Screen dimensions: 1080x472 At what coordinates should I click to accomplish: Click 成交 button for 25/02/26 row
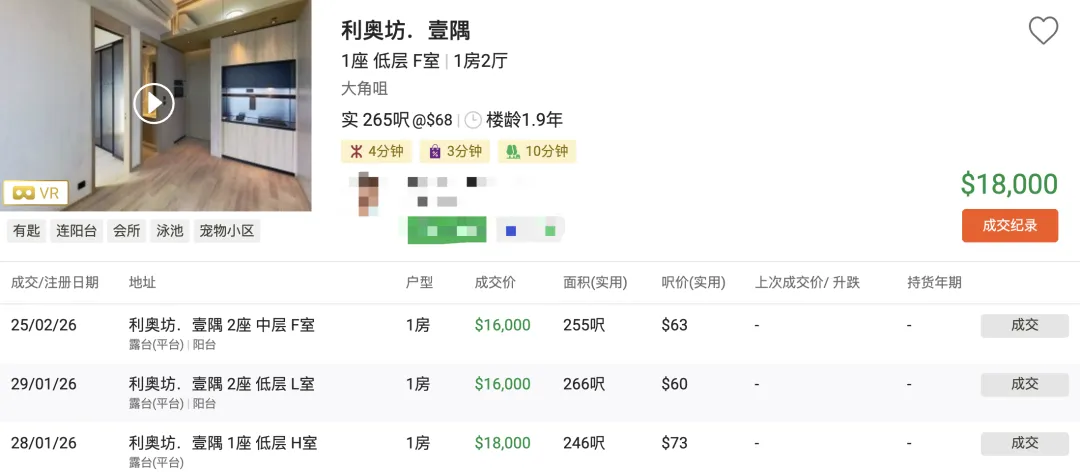[x=1024, y=325]
